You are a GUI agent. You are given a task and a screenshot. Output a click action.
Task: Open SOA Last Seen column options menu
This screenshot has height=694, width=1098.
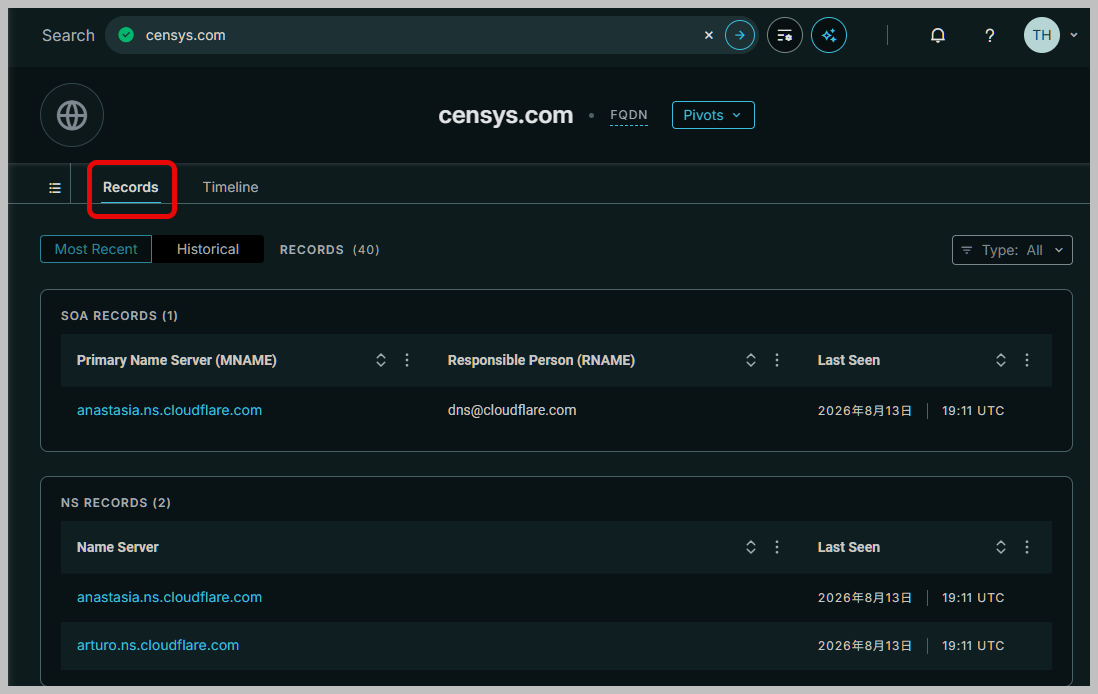(x=1027, y=360)
